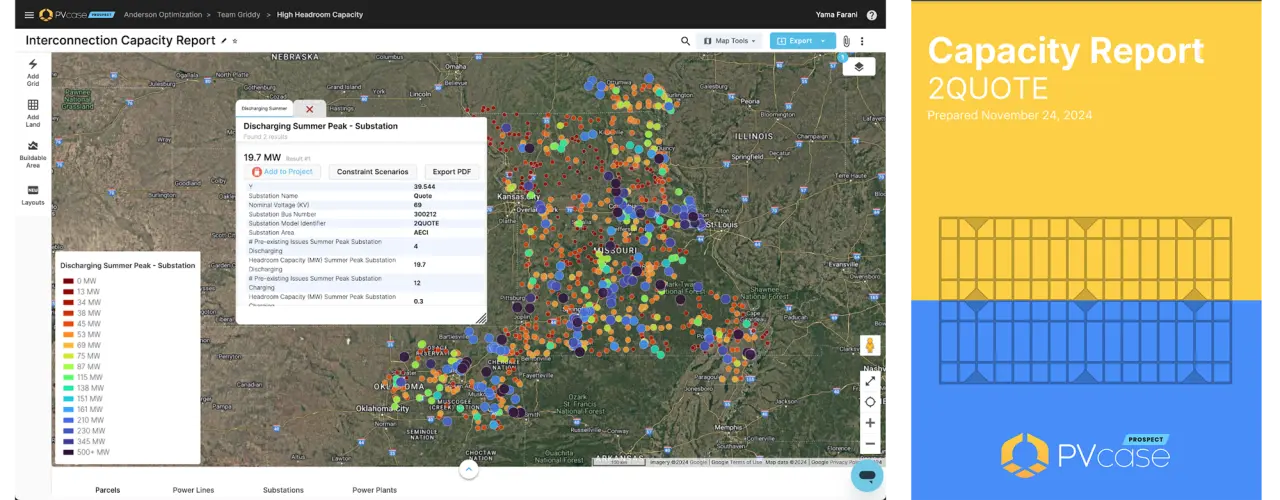Favorite the report with star icon
Viewport: 1280px width, 500px height.
coord(235,41)
